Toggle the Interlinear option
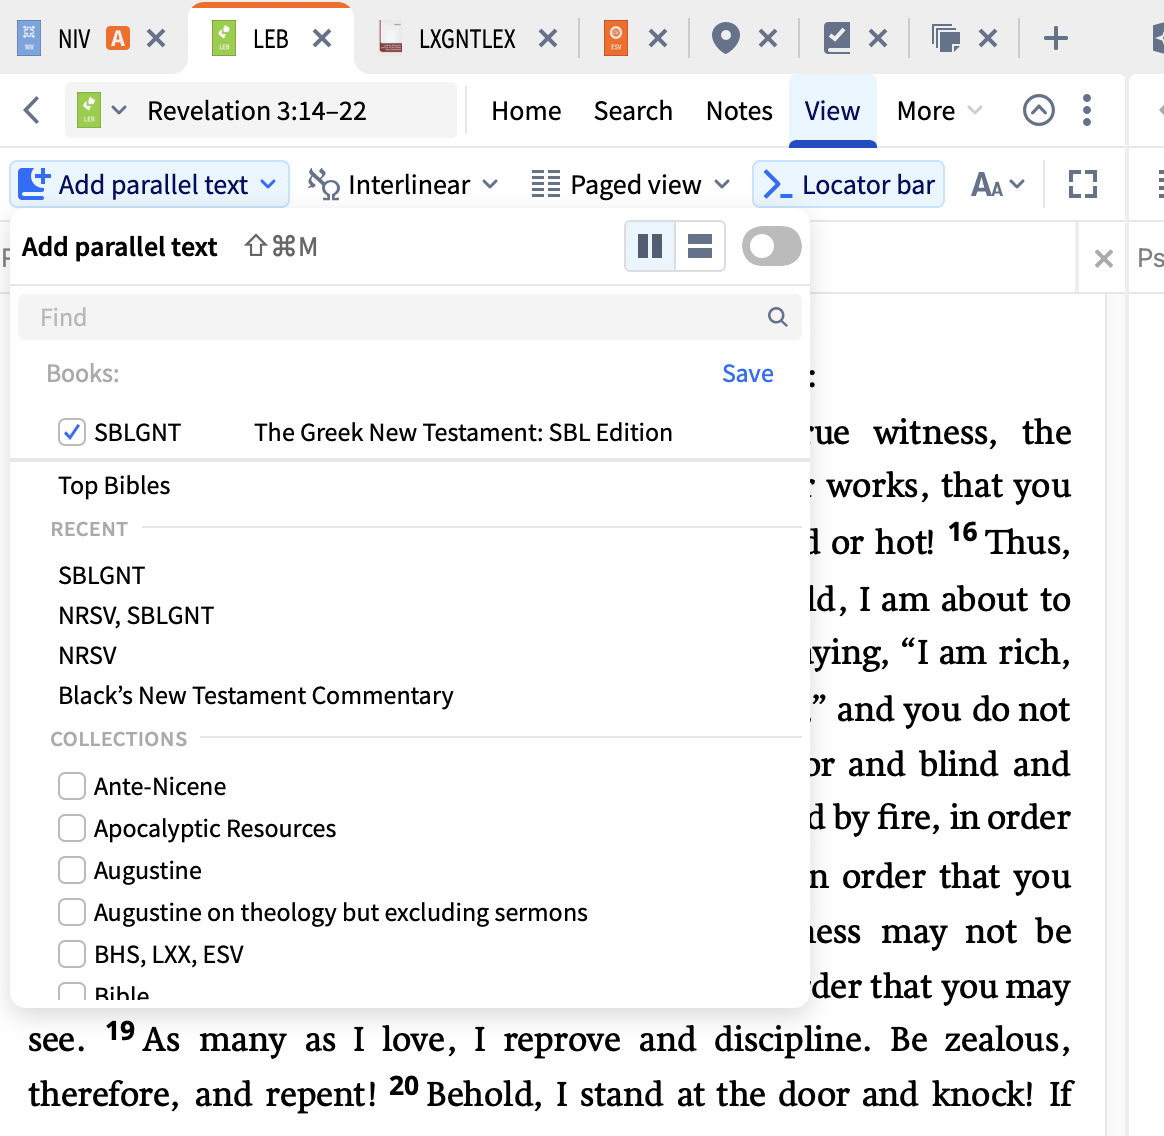The height and width of the screenshot is (1136, 1164). pyautogui.click(x=389, y=184)
